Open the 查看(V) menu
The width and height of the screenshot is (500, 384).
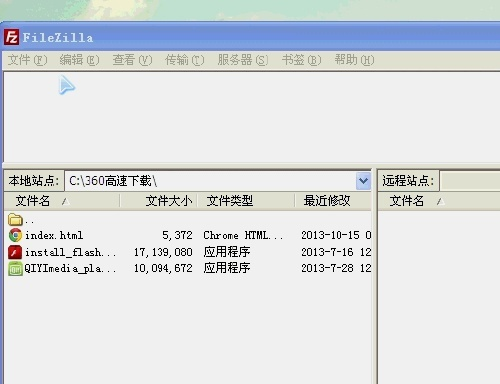(x=132, y=60)
